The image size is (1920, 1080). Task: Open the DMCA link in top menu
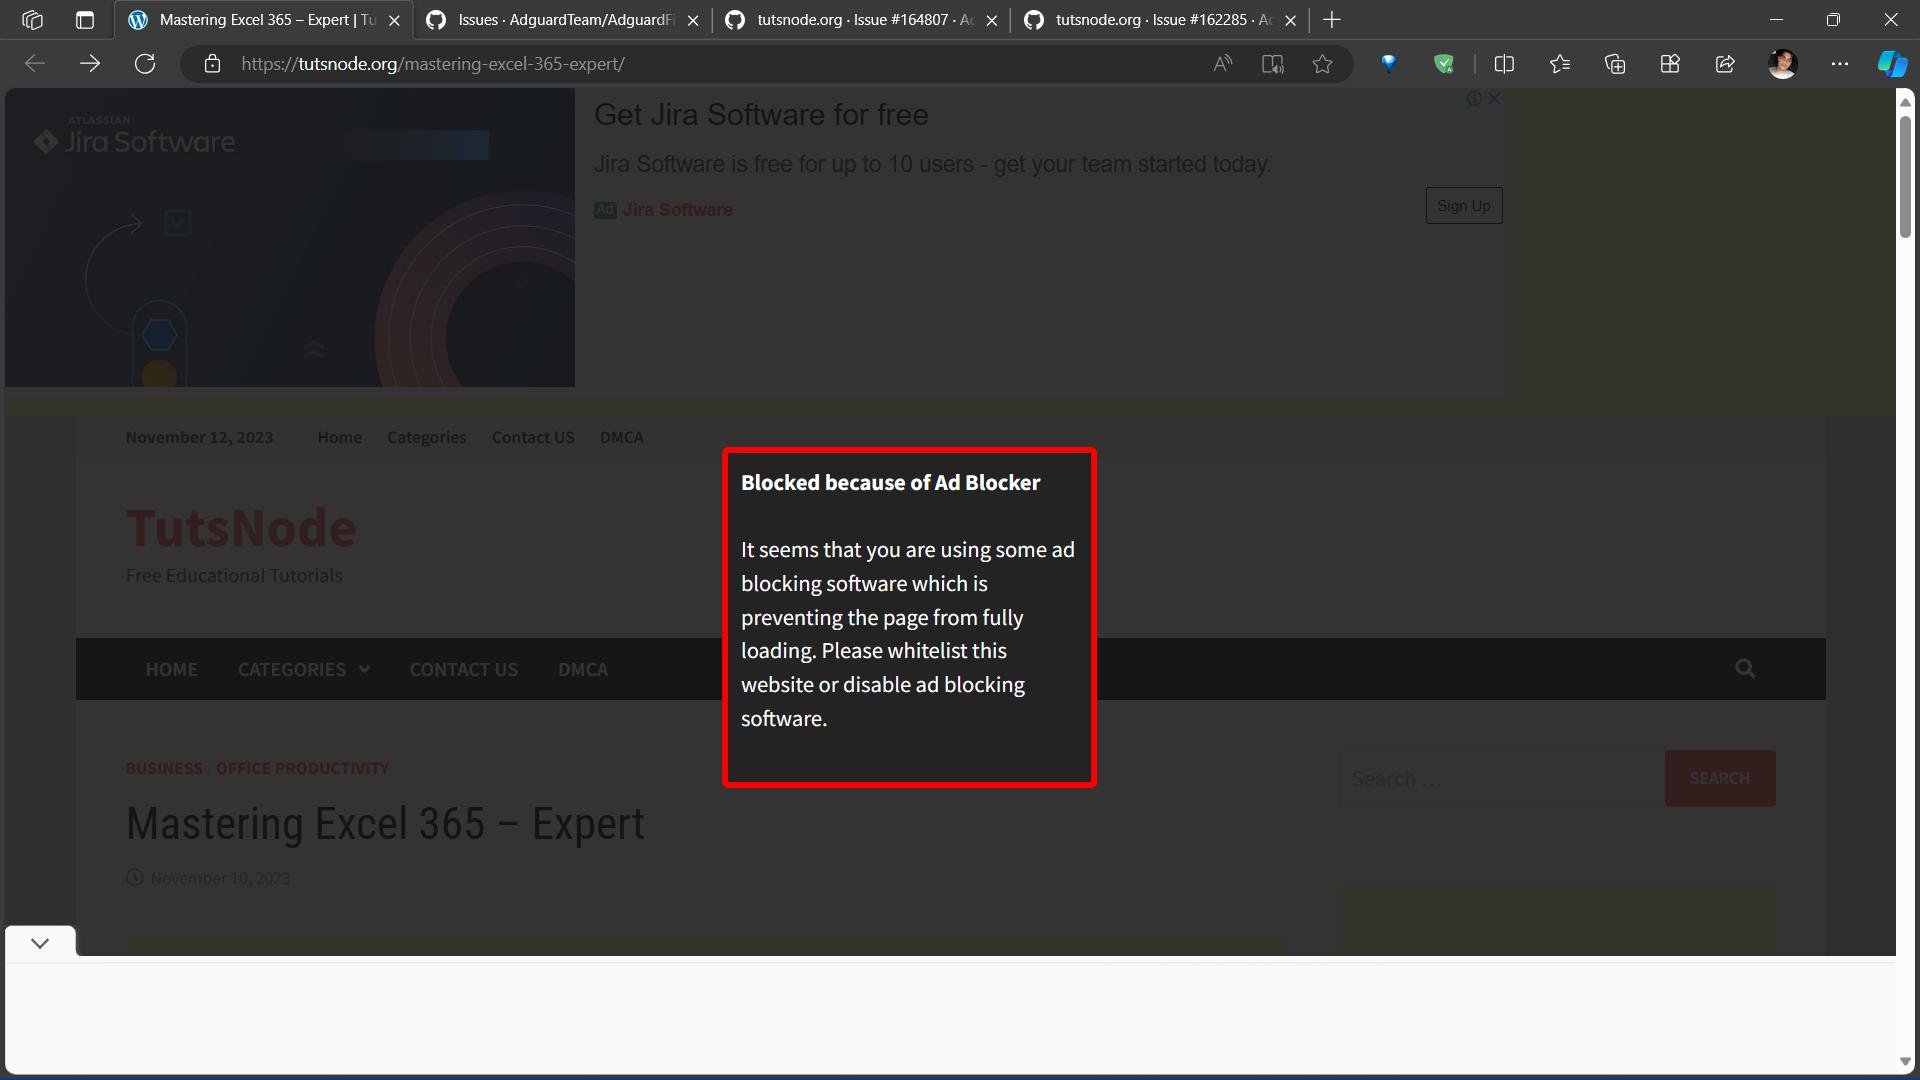point(621,437)
